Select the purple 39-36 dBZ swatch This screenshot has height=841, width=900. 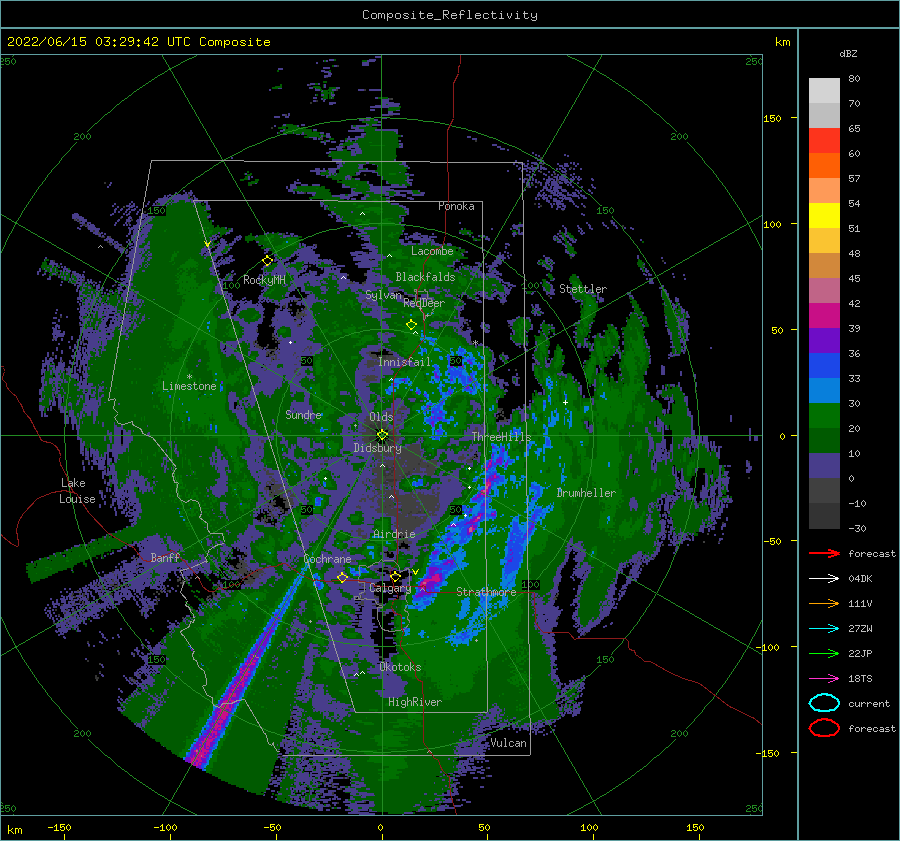pyautogui.click(x=824, y=341)
